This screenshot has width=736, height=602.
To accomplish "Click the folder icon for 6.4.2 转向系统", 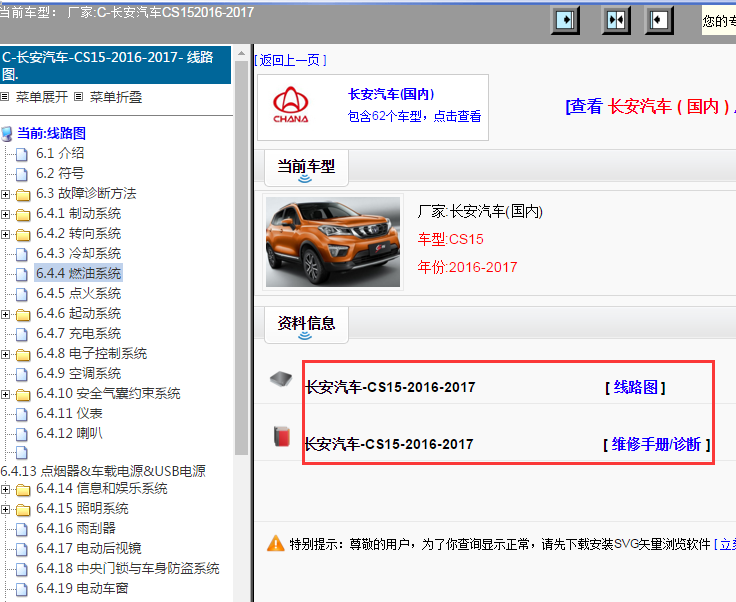I will click(x=23, y=234).
